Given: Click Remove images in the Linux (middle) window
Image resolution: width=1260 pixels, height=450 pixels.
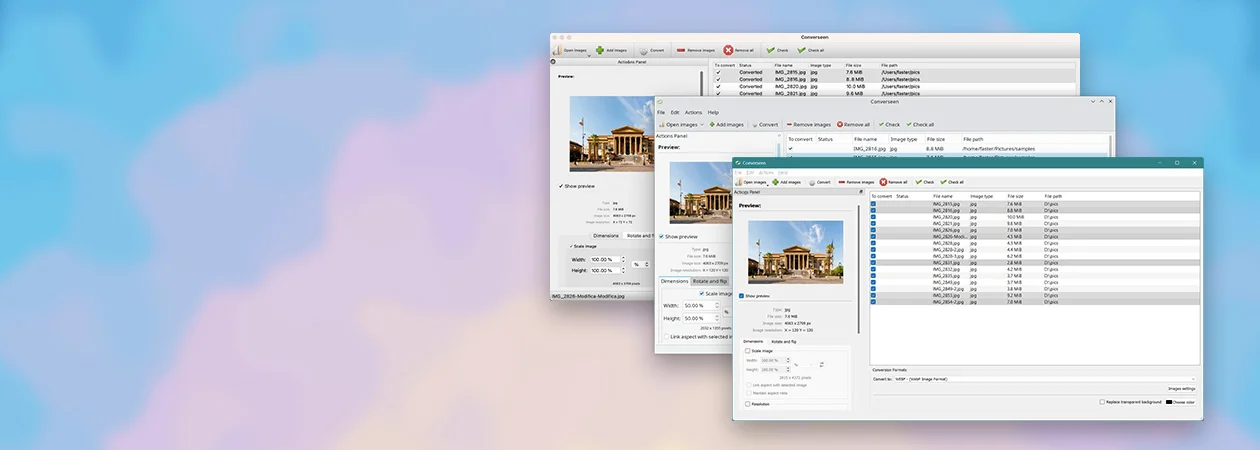Looking at the screenshot, I should 809,124.
